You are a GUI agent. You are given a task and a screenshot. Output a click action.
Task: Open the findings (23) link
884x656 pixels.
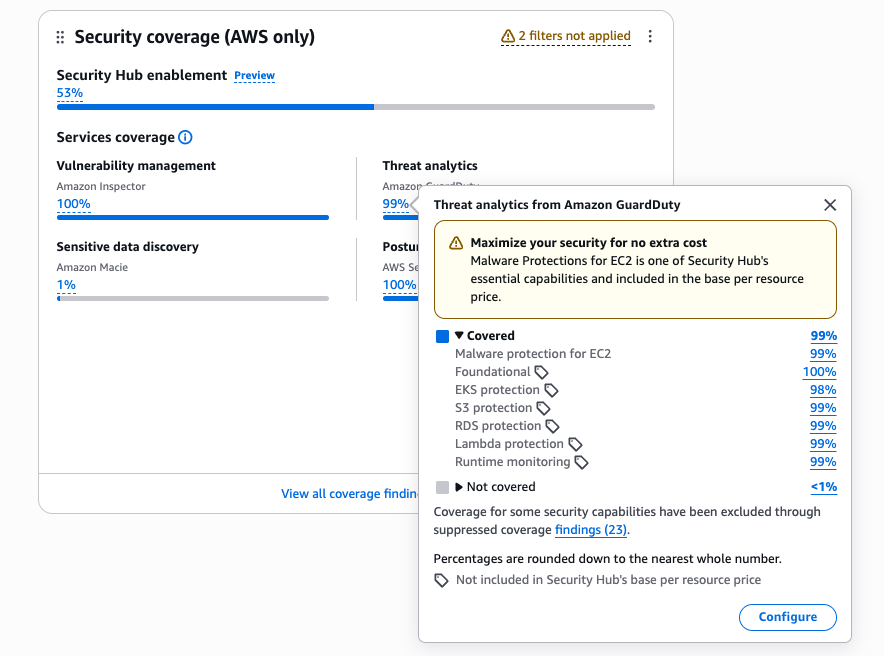point(591,530)
